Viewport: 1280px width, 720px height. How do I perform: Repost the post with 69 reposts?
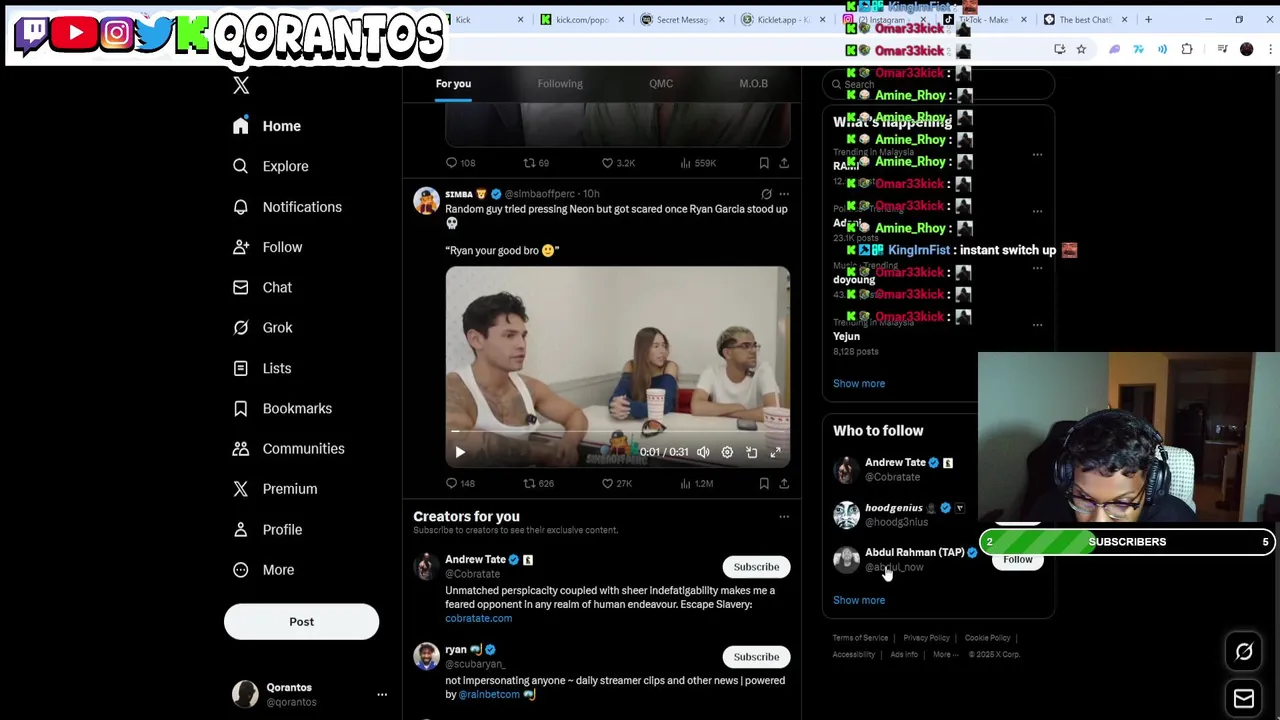coord(536,163)
